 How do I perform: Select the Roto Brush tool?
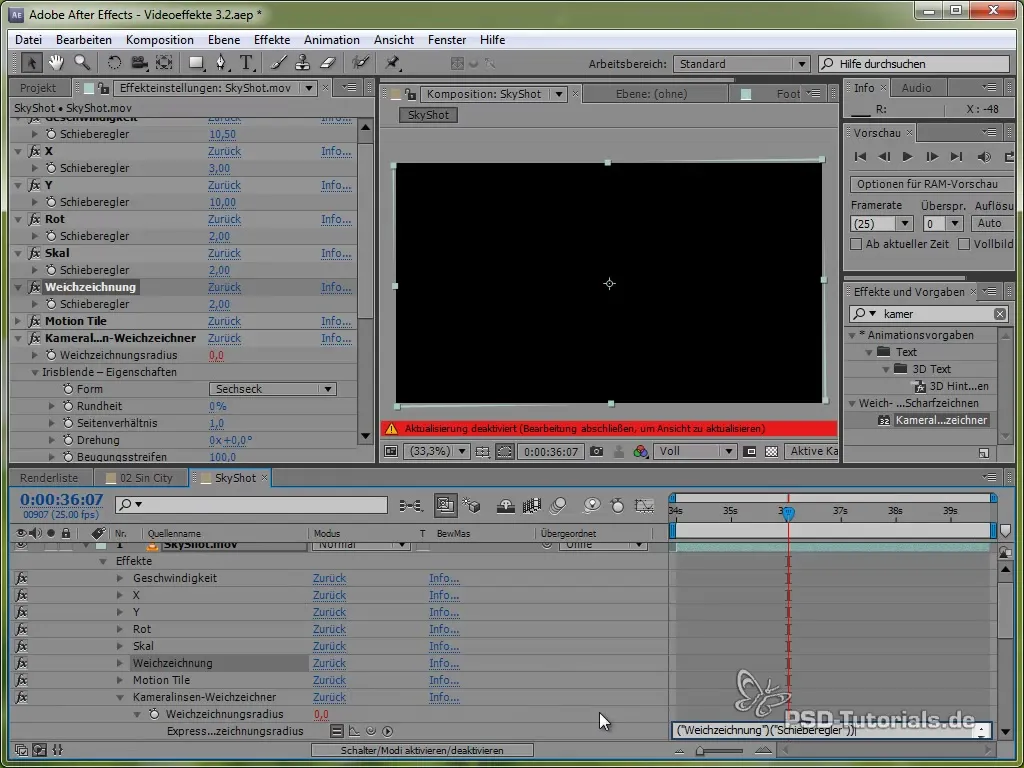tap(360, 63)
